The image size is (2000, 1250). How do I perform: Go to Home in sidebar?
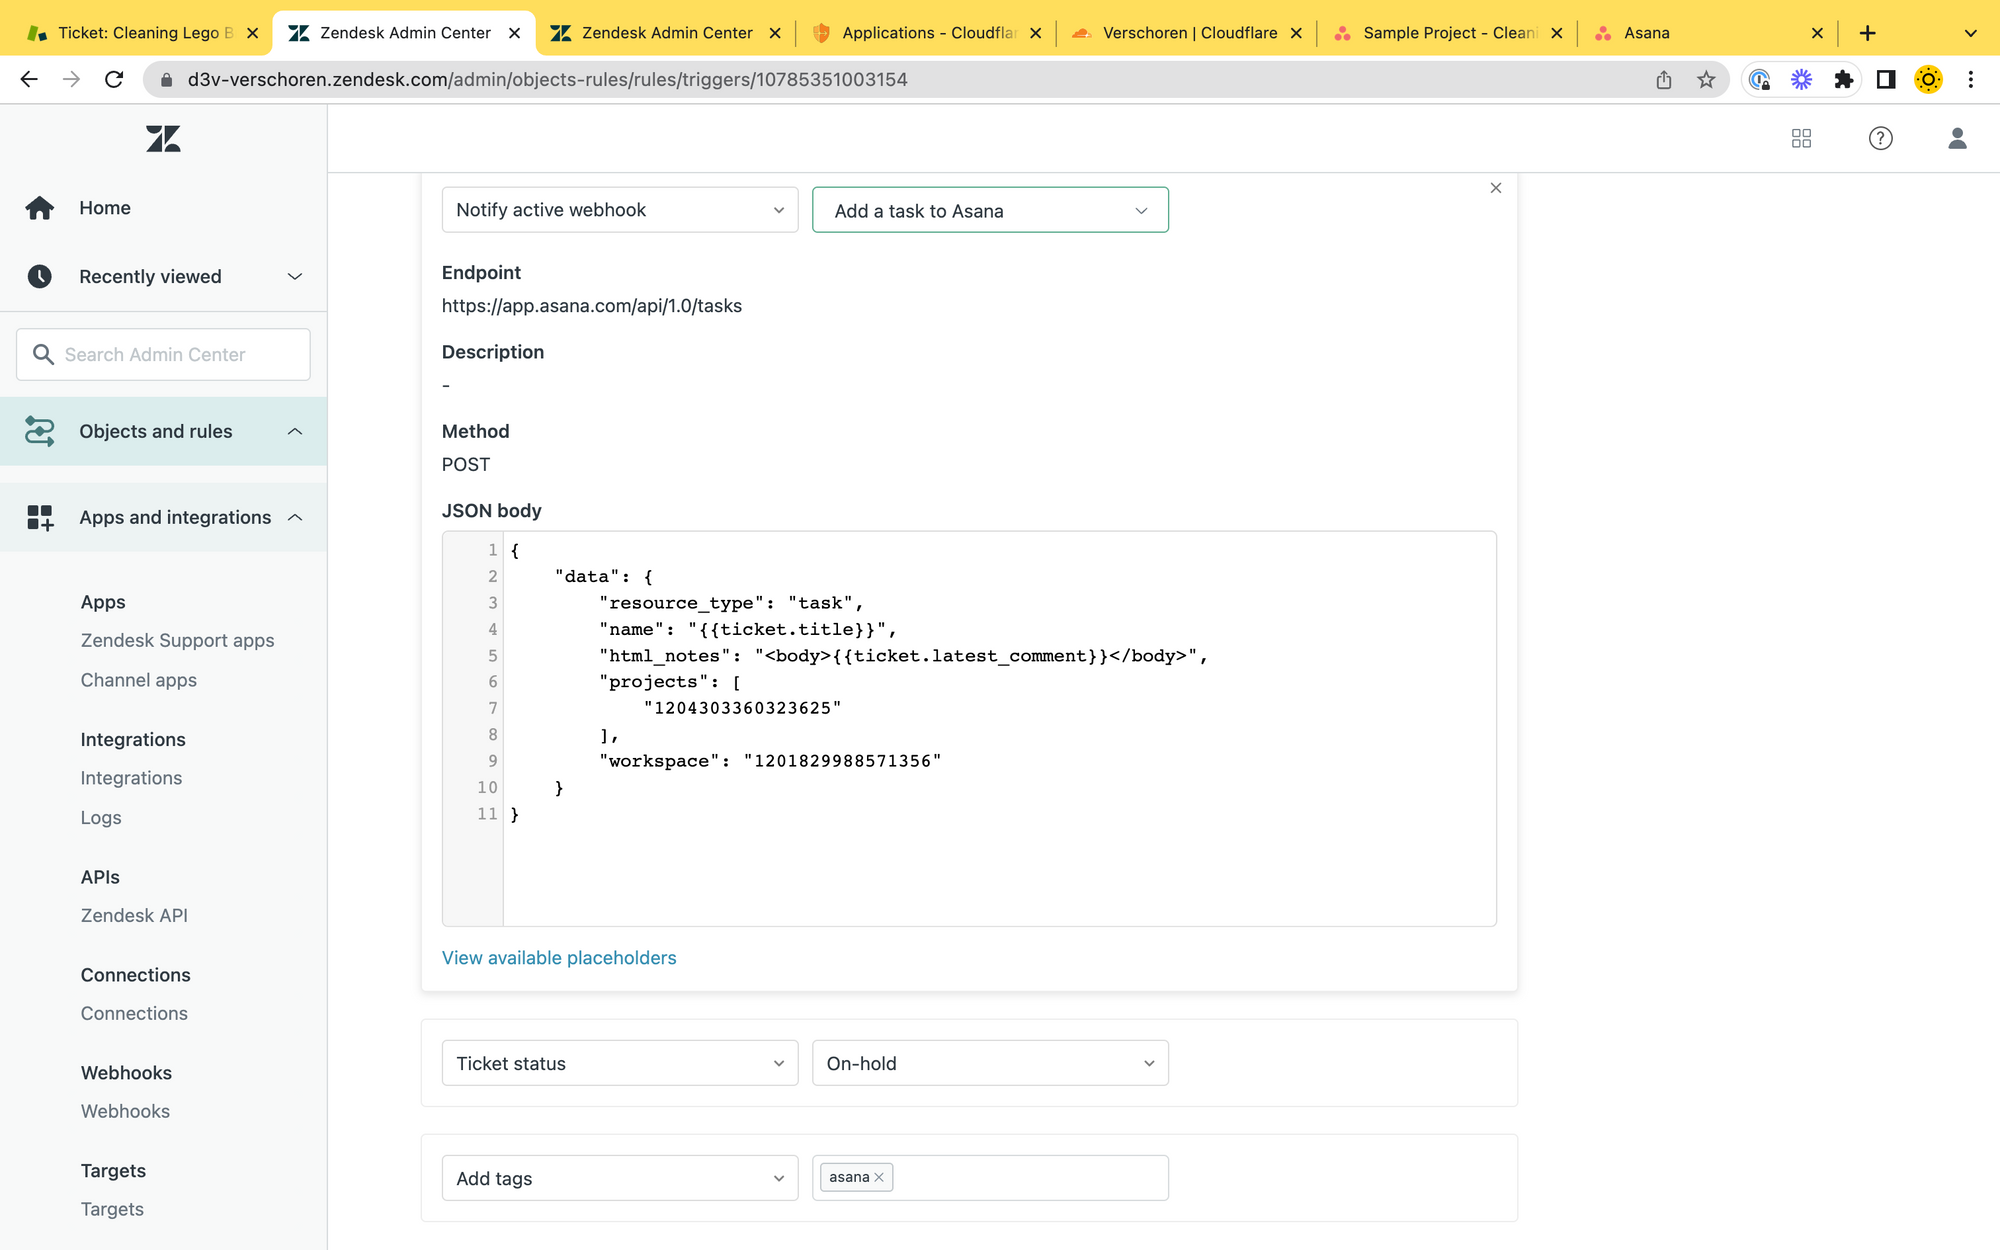[x=104, y=208]
